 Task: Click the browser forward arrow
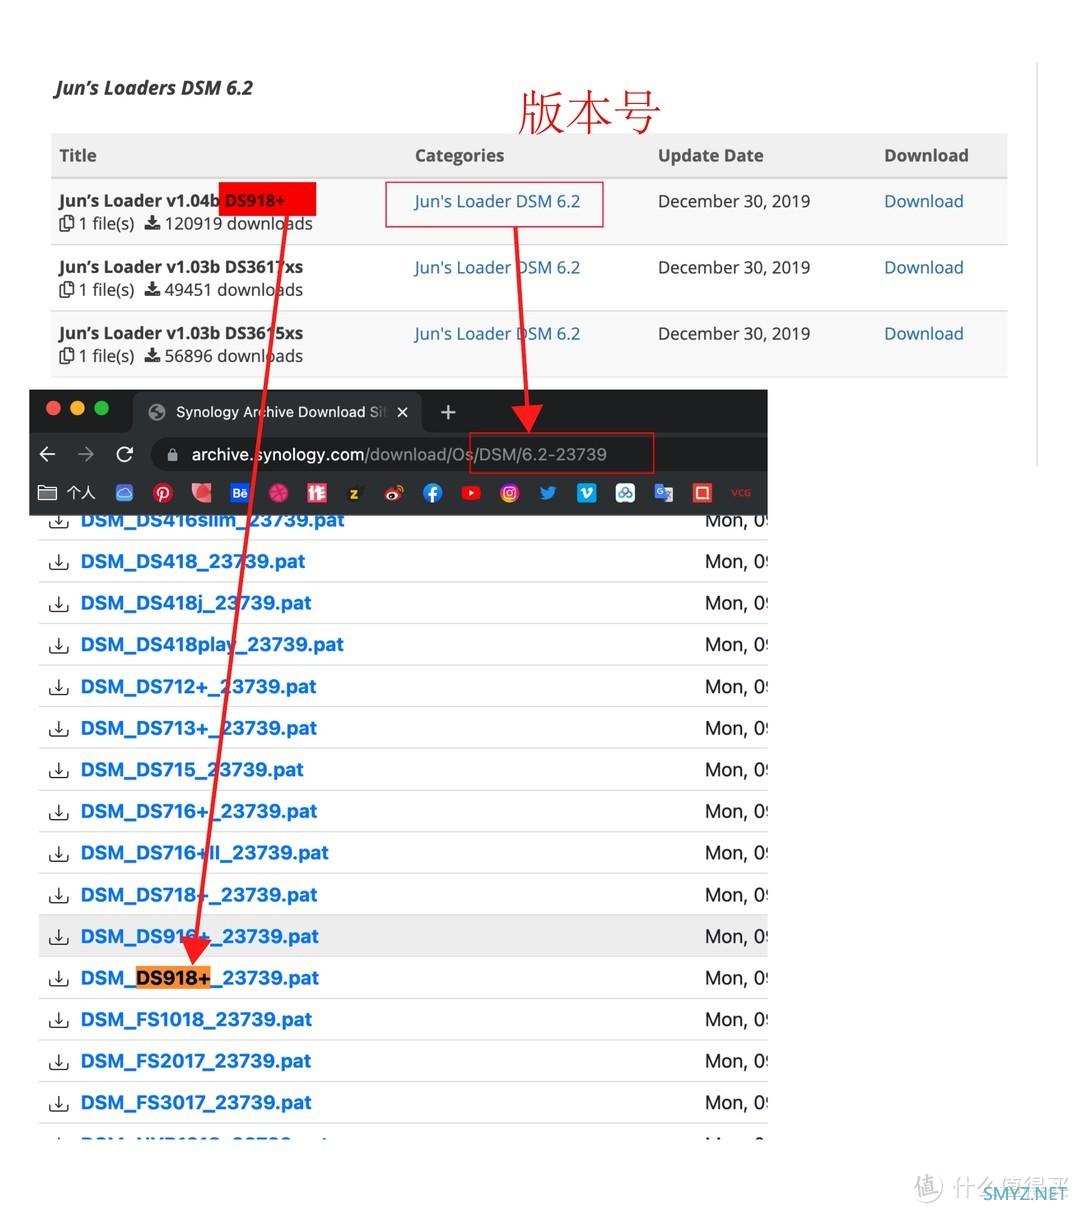[x=86, y=454]
